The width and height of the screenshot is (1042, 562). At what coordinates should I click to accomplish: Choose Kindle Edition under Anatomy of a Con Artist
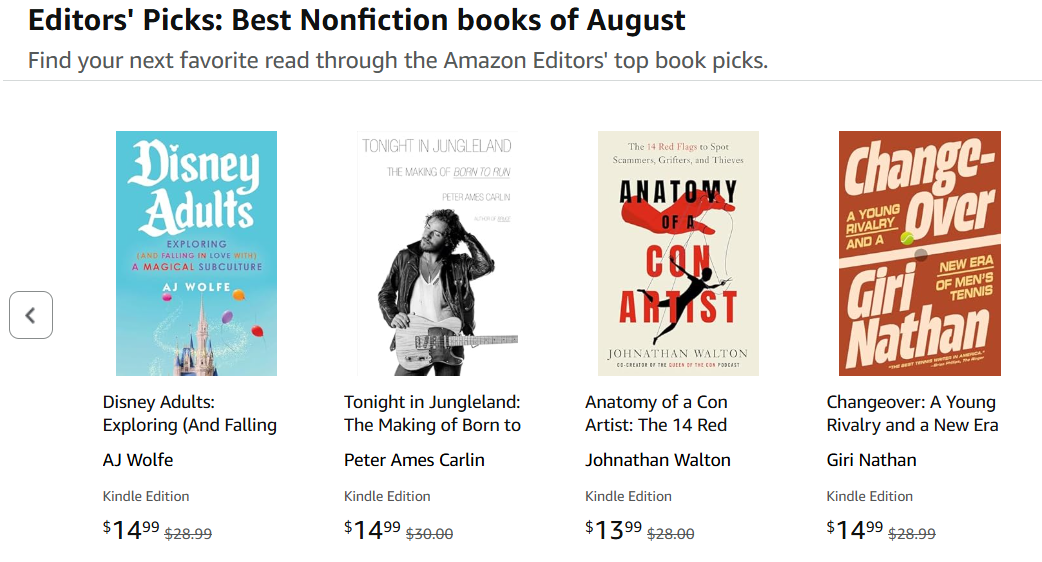pyautogui.click(x=628, y=496)
